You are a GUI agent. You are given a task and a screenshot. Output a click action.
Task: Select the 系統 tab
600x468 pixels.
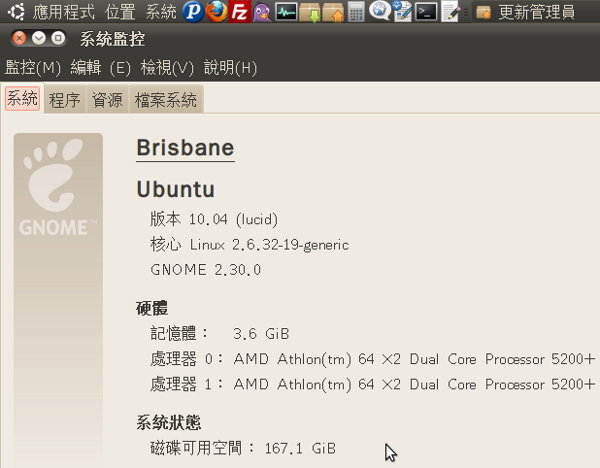23,98
